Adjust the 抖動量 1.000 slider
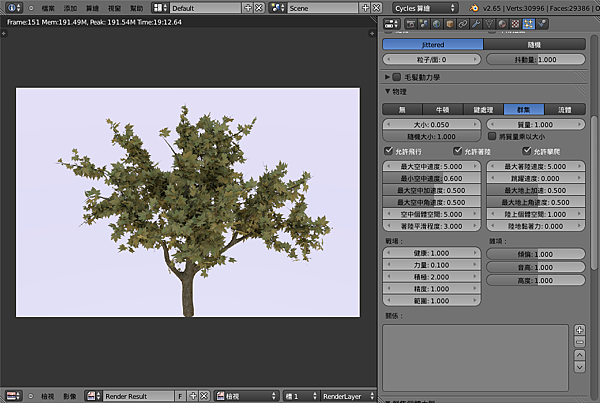This screenshot has height=403, width=600. pos(536,59)
